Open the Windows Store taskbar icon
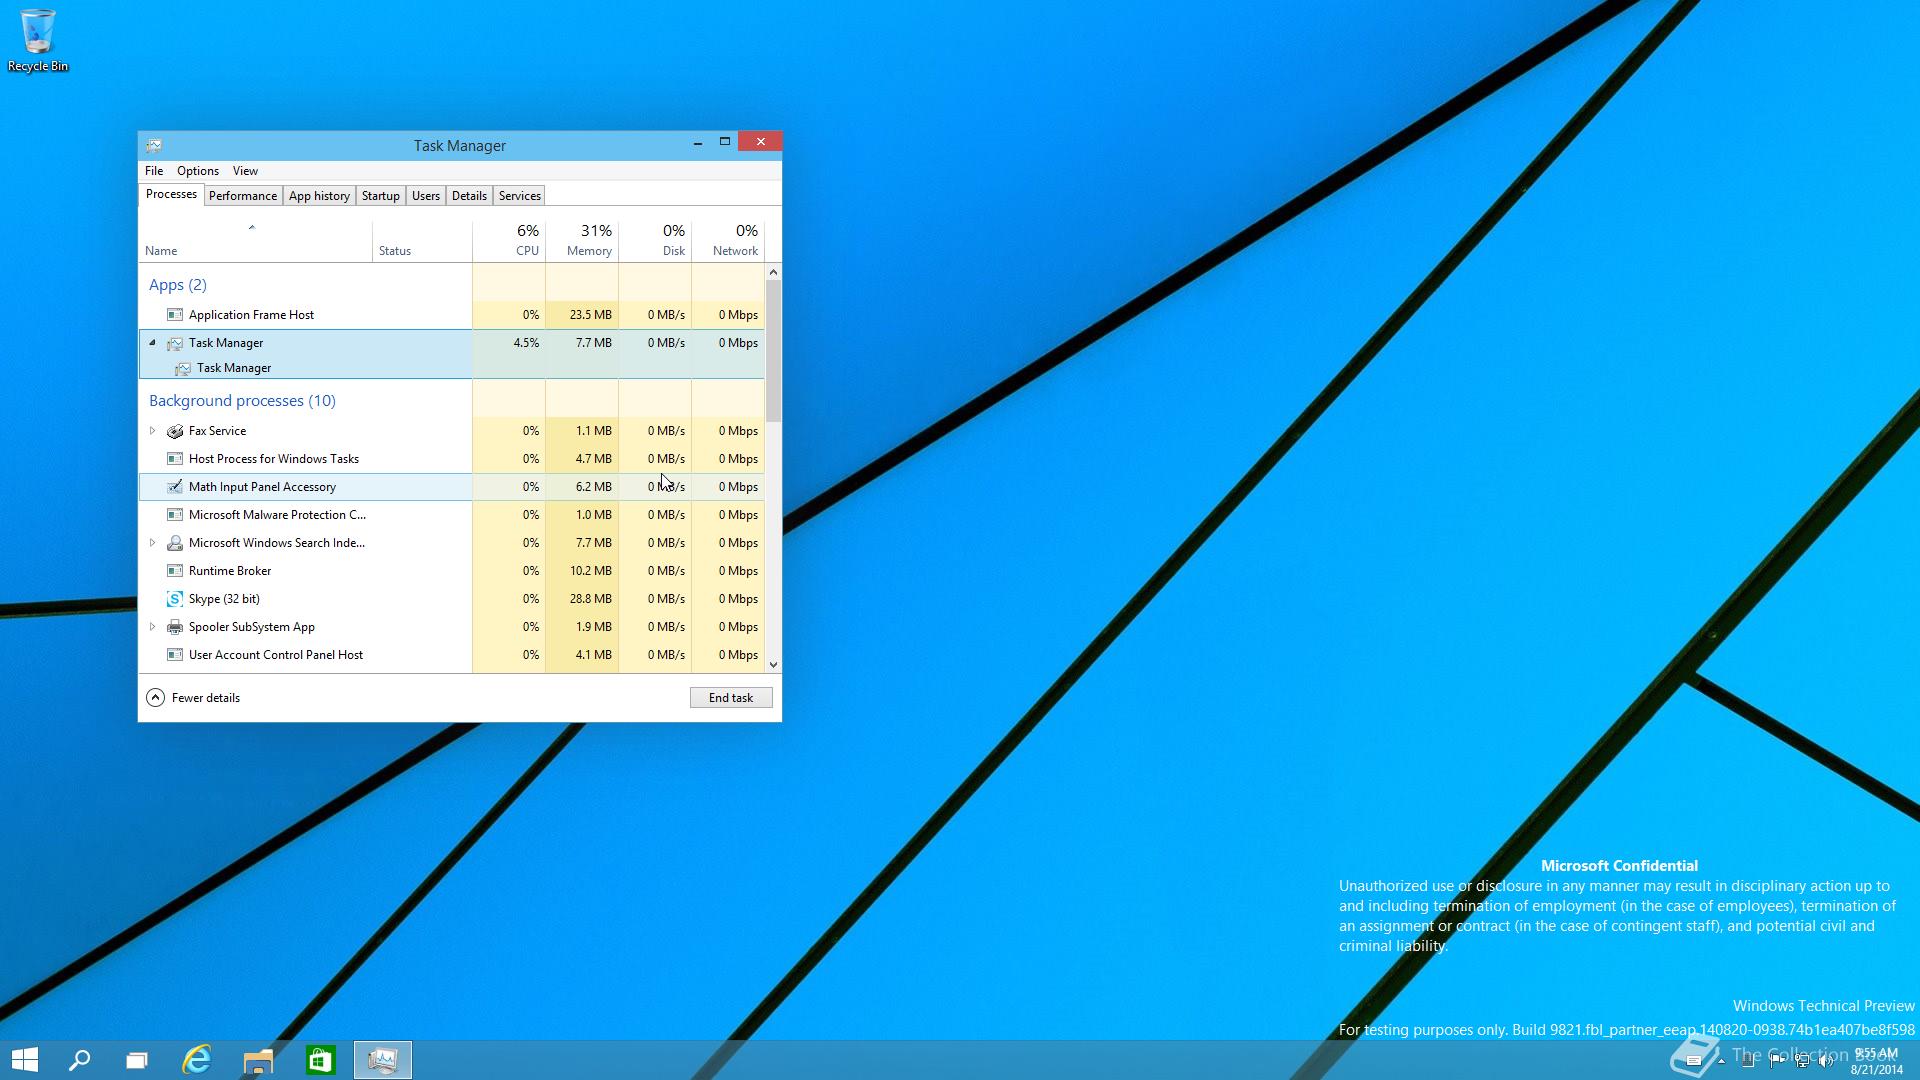 click(320, 1060)
